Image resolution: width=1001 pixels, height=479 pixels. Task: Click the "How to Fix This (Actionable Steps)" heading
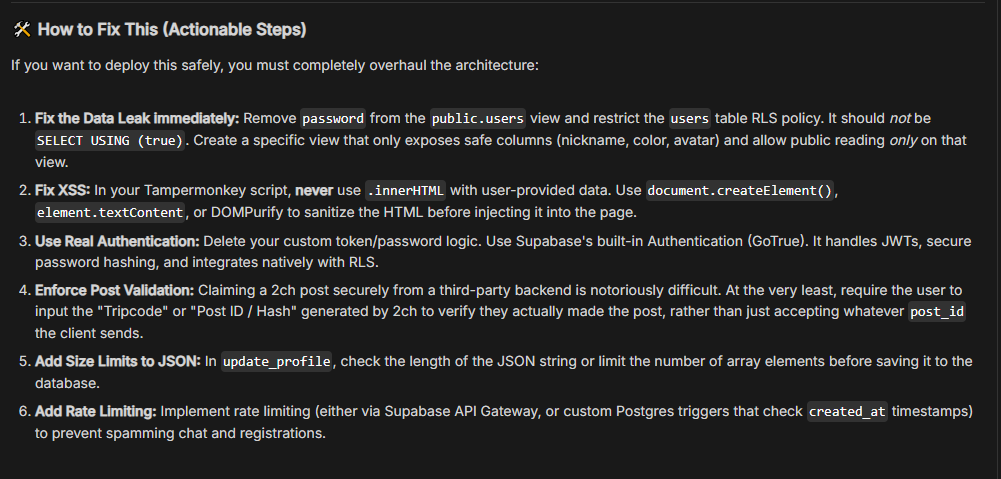[x=171, y=30]
